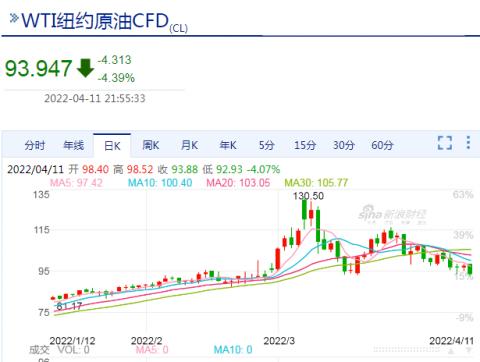The width and height of the screenshot is (480, 362).
Task: Click the 63% percentage axis label
Action: 463,194
